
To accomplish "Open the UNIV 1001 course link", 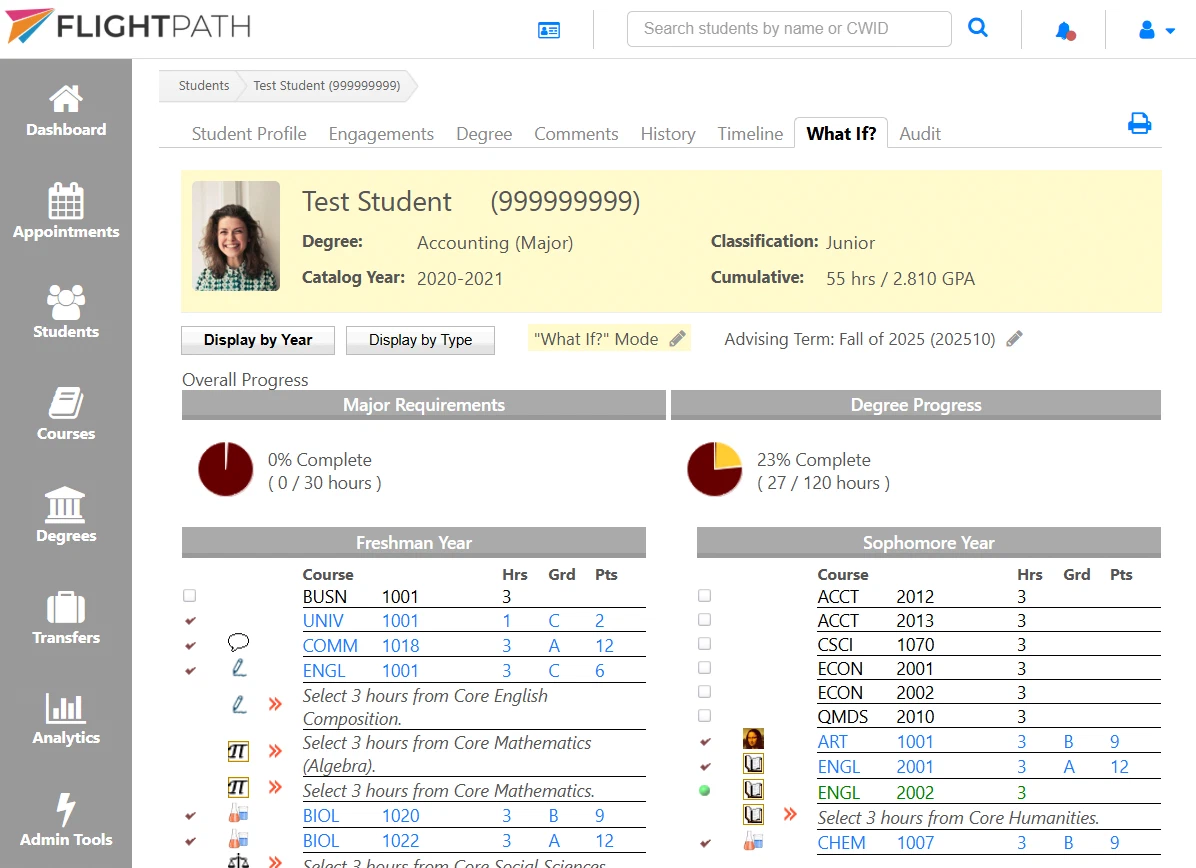I will click(361, 621).
